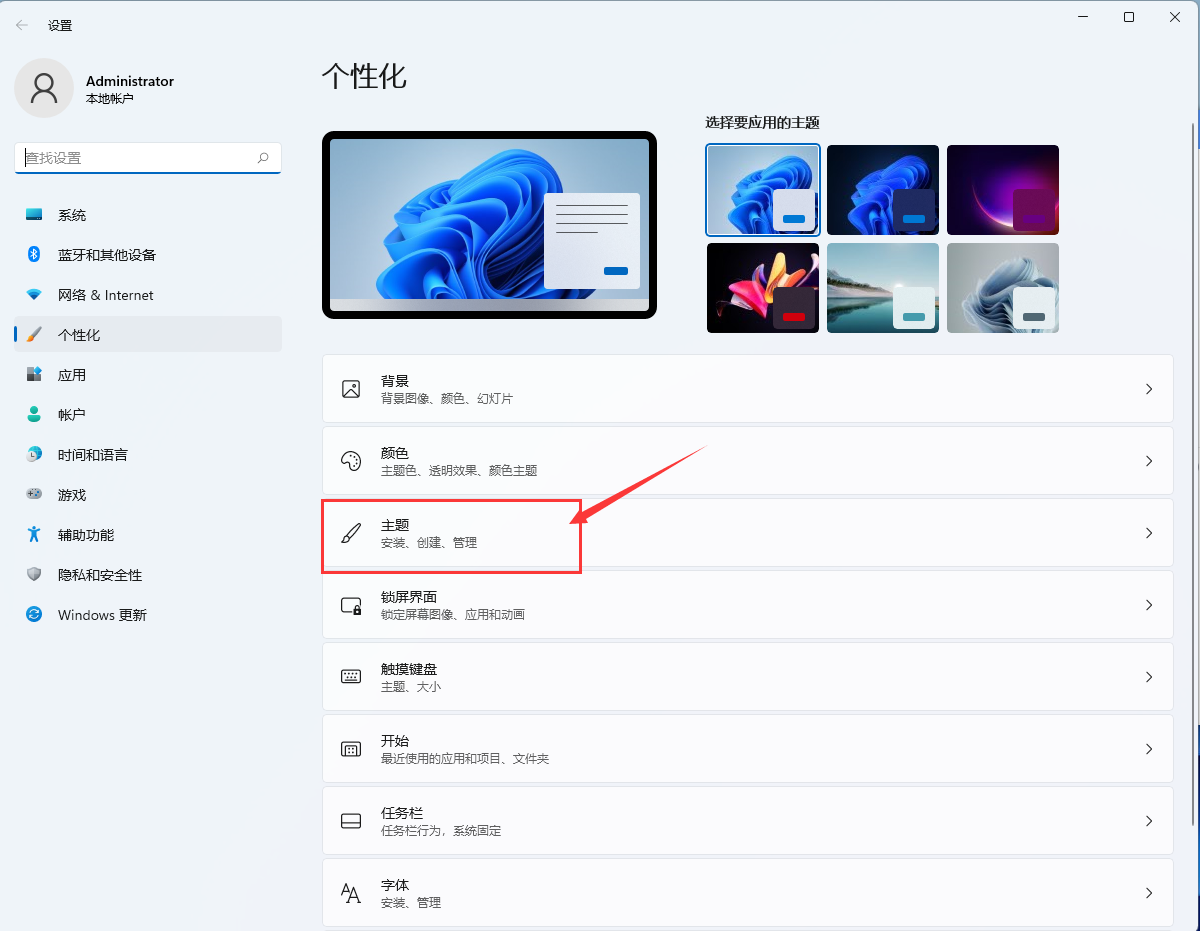Image resolution: width=1200 pixels, height=931 pixels.
Task: Open 开始 settings via its title text
Action: click(395, 741)
